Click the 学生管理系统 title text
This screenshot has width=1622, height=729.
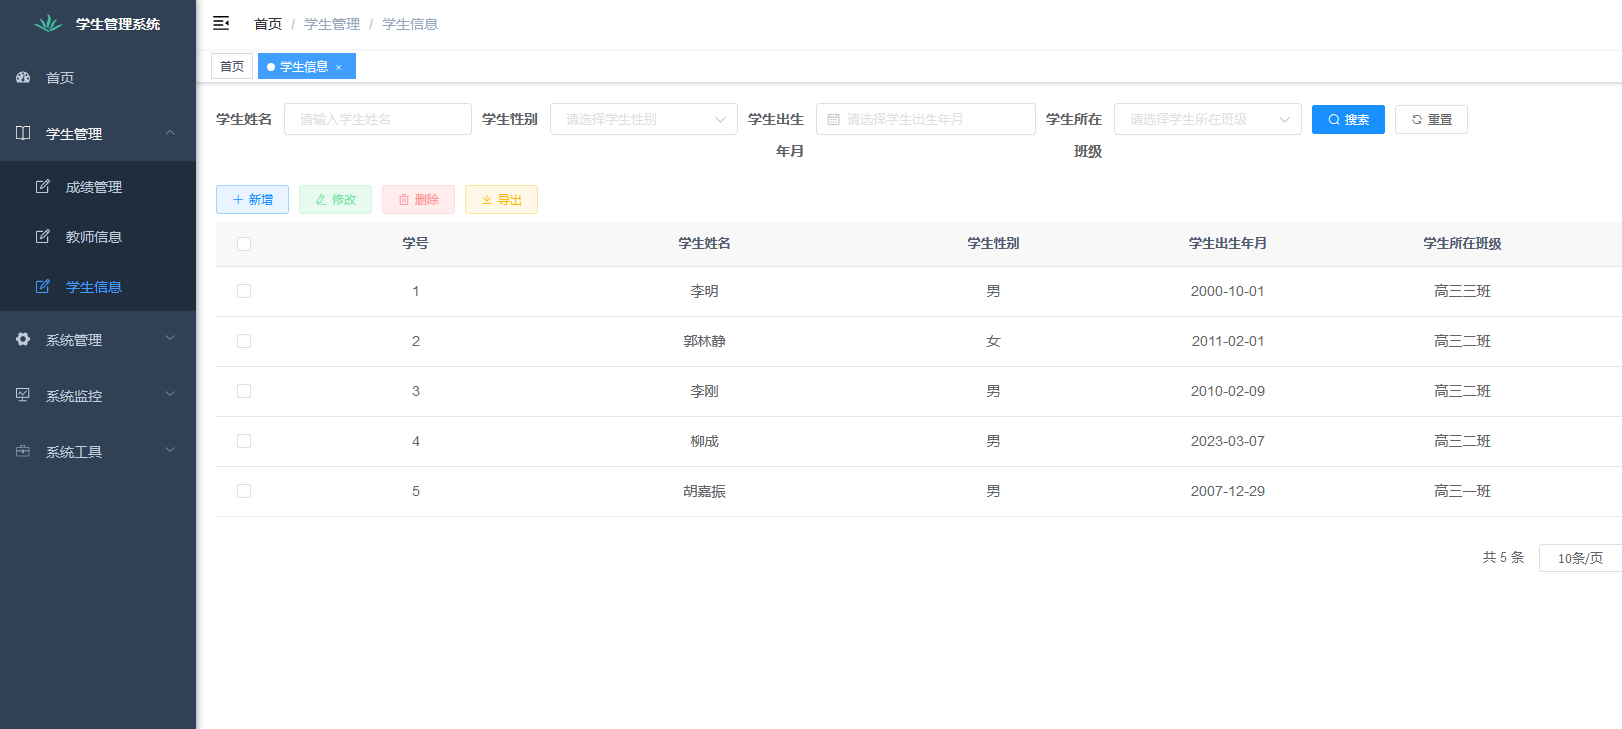click(x=118, y=24)
